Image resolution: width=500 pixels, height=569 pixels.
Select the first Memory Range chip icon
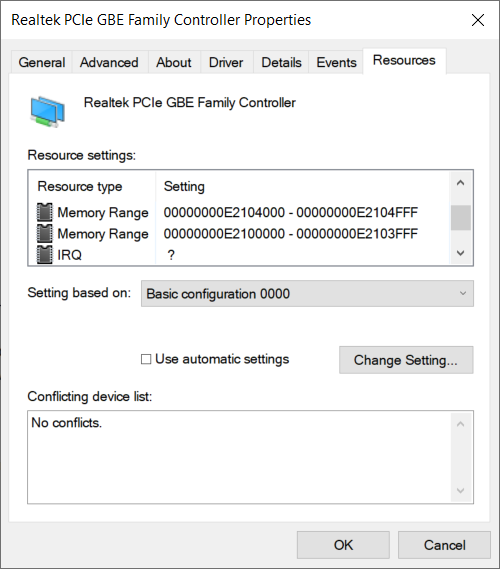click(44, 212)
